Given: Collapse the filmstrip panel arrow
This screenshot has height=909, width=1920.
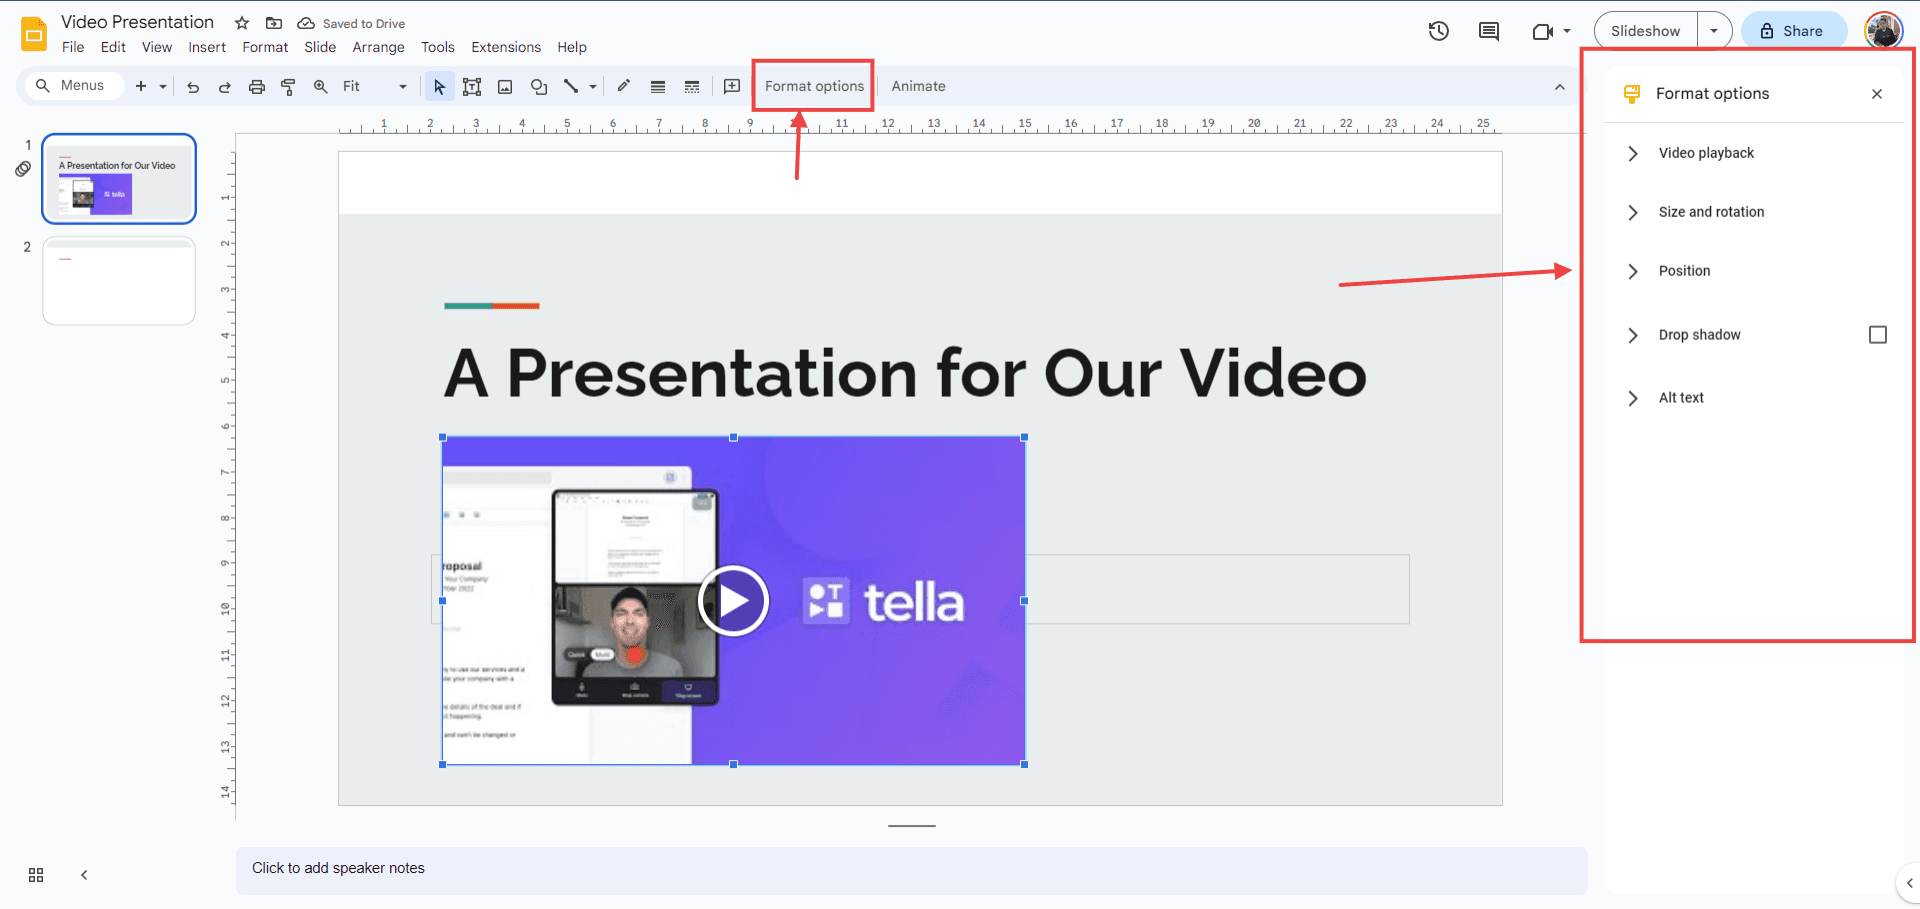Looking at the screenshot, I should click(84, 875).
